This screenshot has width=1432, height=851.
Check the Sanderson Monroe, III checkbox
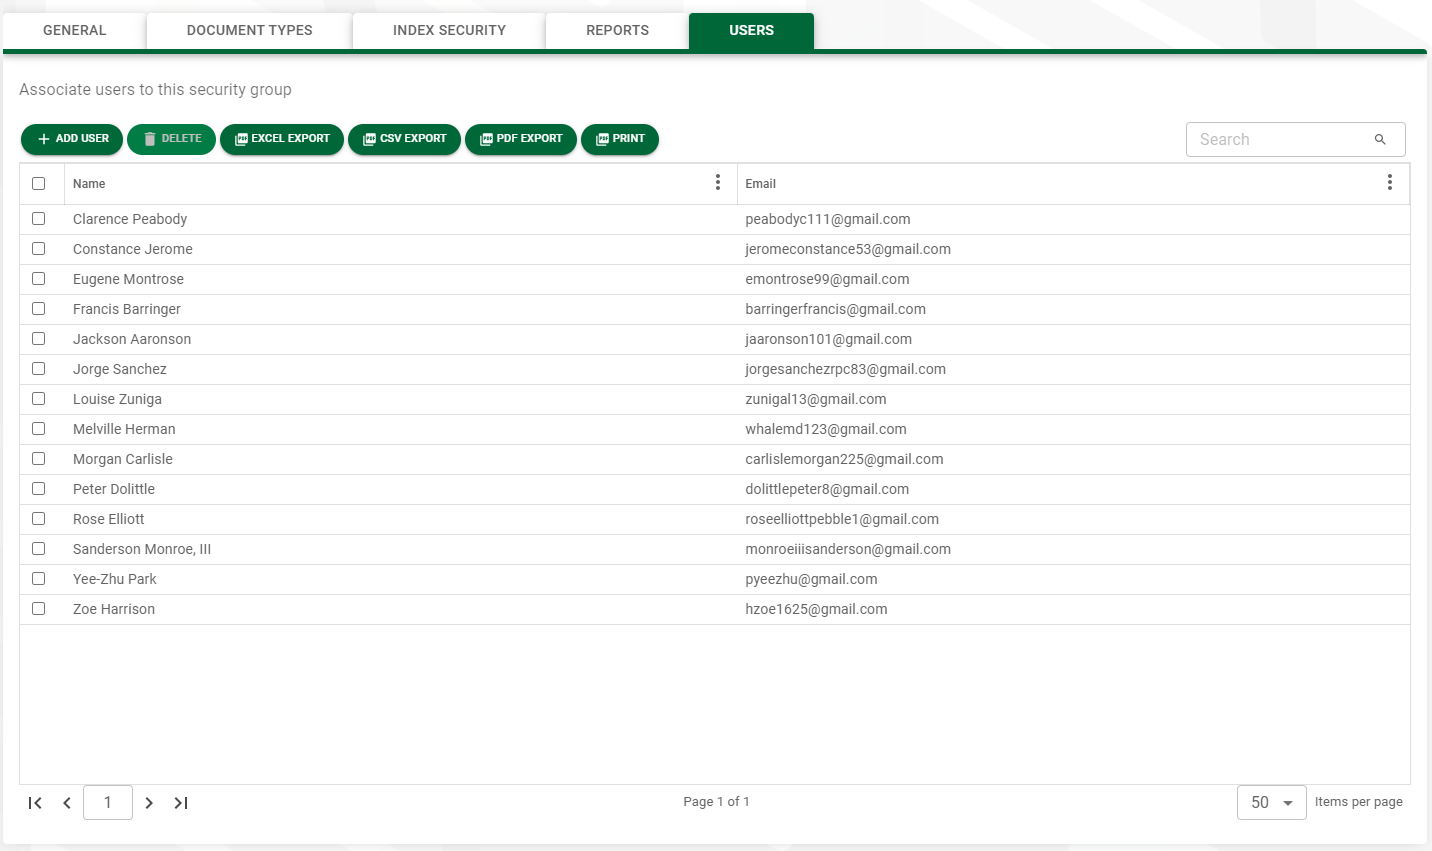[39, 548]
